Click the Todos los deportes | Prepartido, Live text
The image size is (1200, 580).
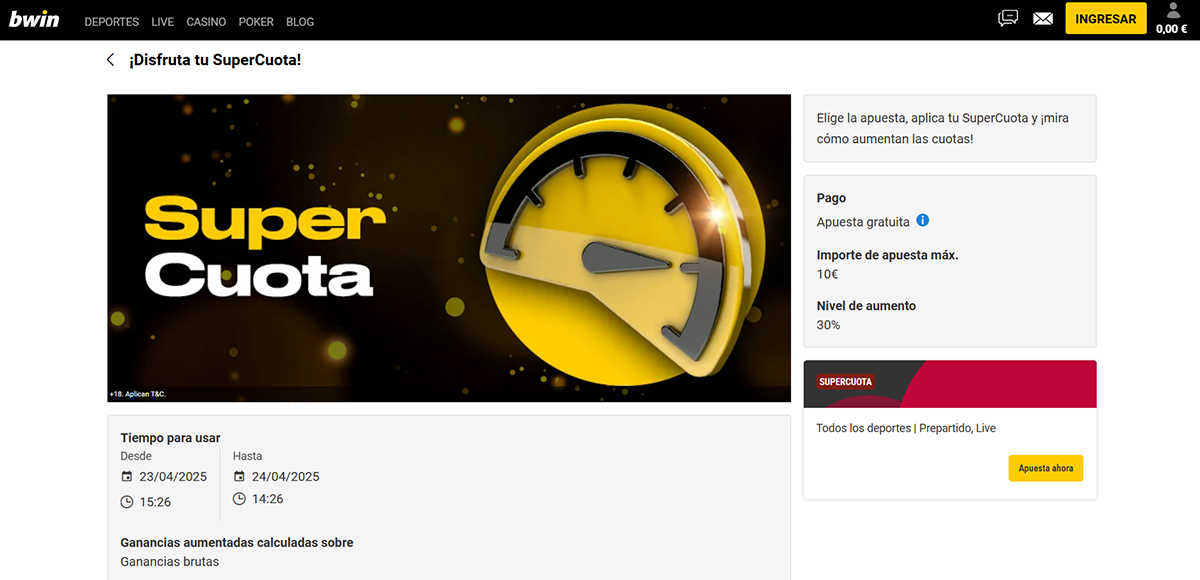pos(906,428)
